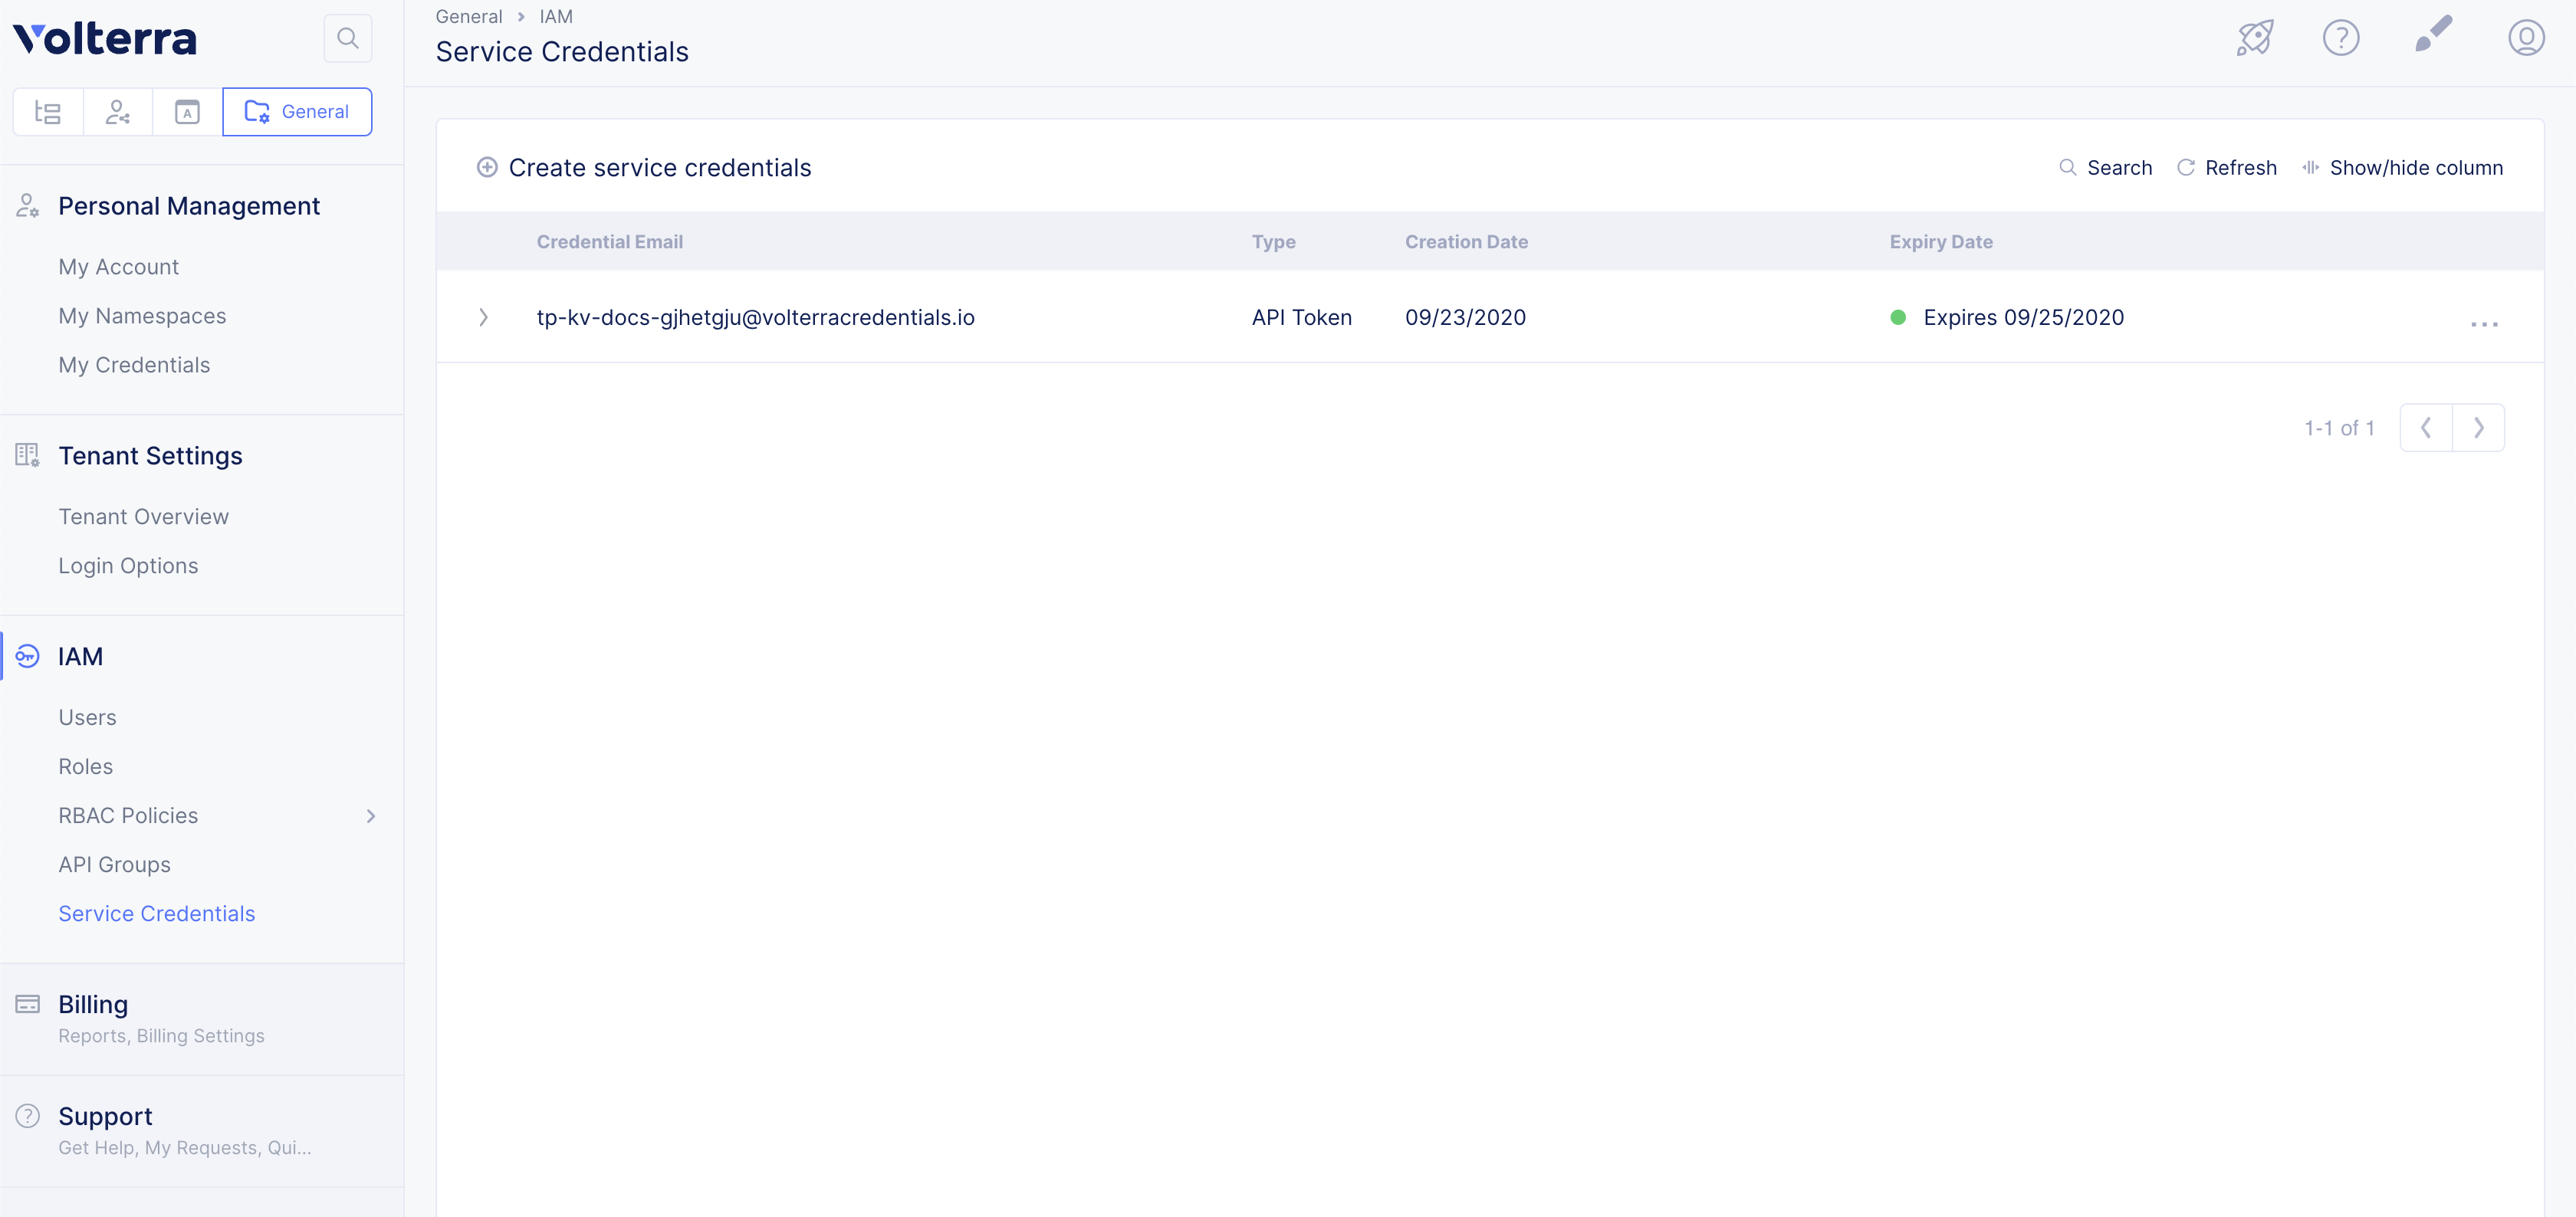Switch to the application namespace tab

click(x=187, y=112)
